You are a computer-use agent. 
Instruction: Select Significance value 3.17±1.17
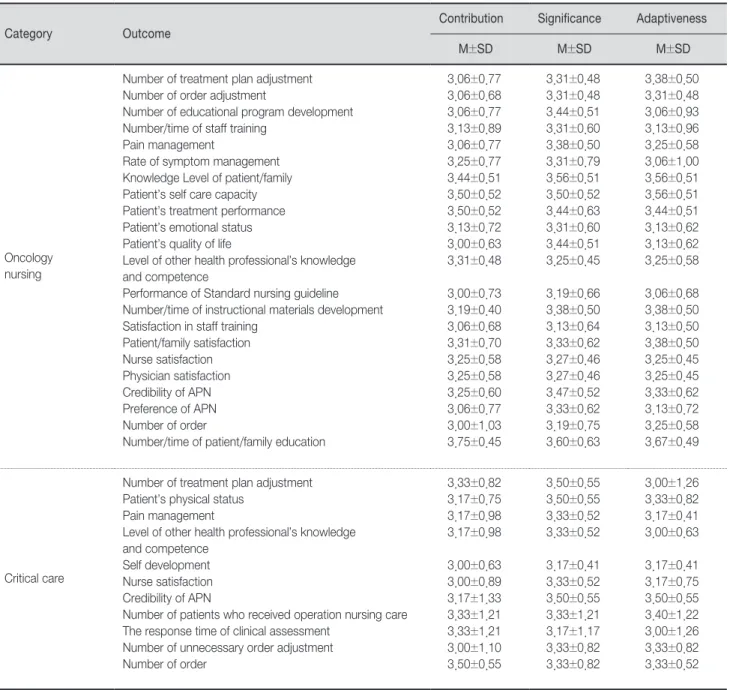coord(573,631)
